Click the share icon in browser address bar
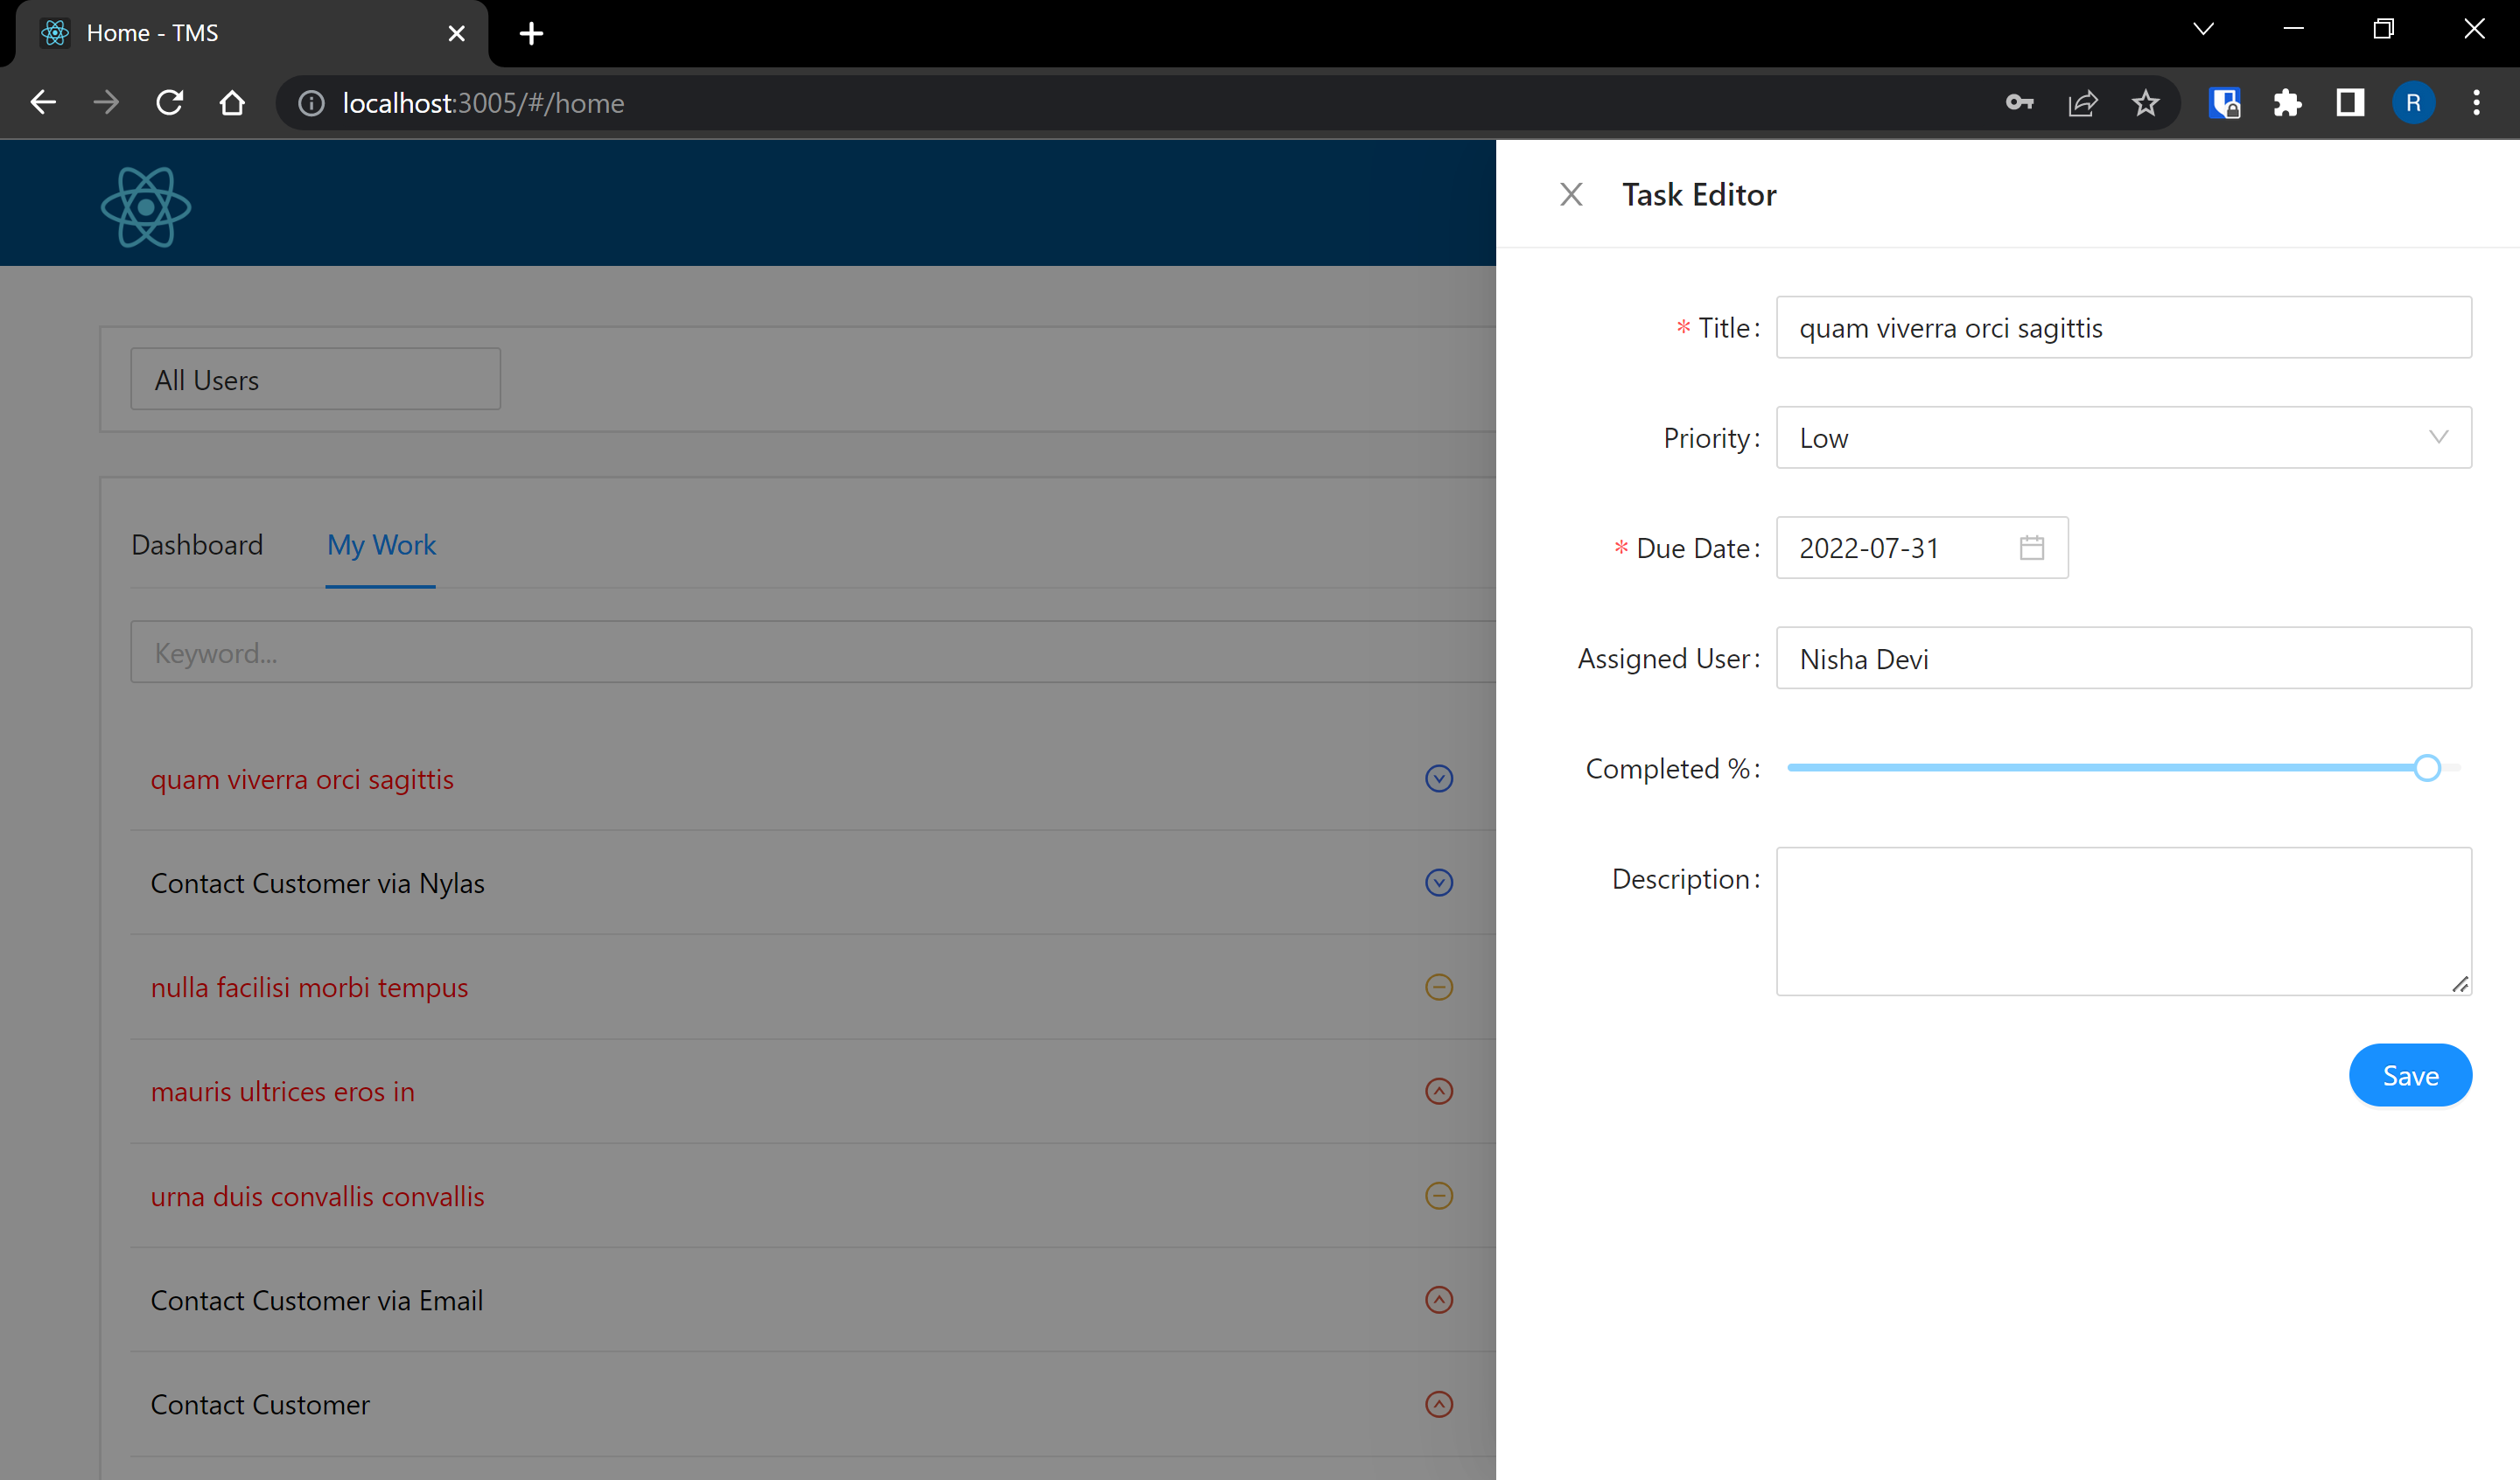 tap(2085, 101)
